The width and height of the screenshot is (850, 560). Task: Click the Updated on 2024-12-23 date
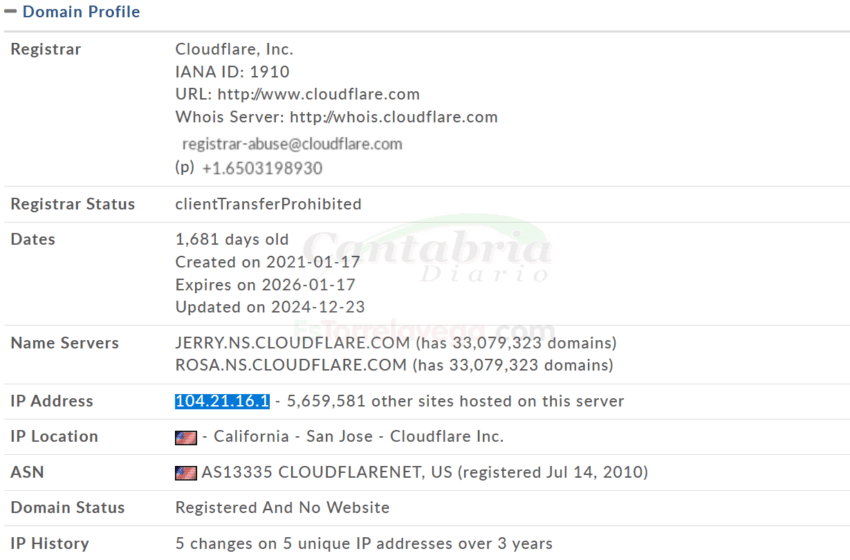click(x=270, y=307)
